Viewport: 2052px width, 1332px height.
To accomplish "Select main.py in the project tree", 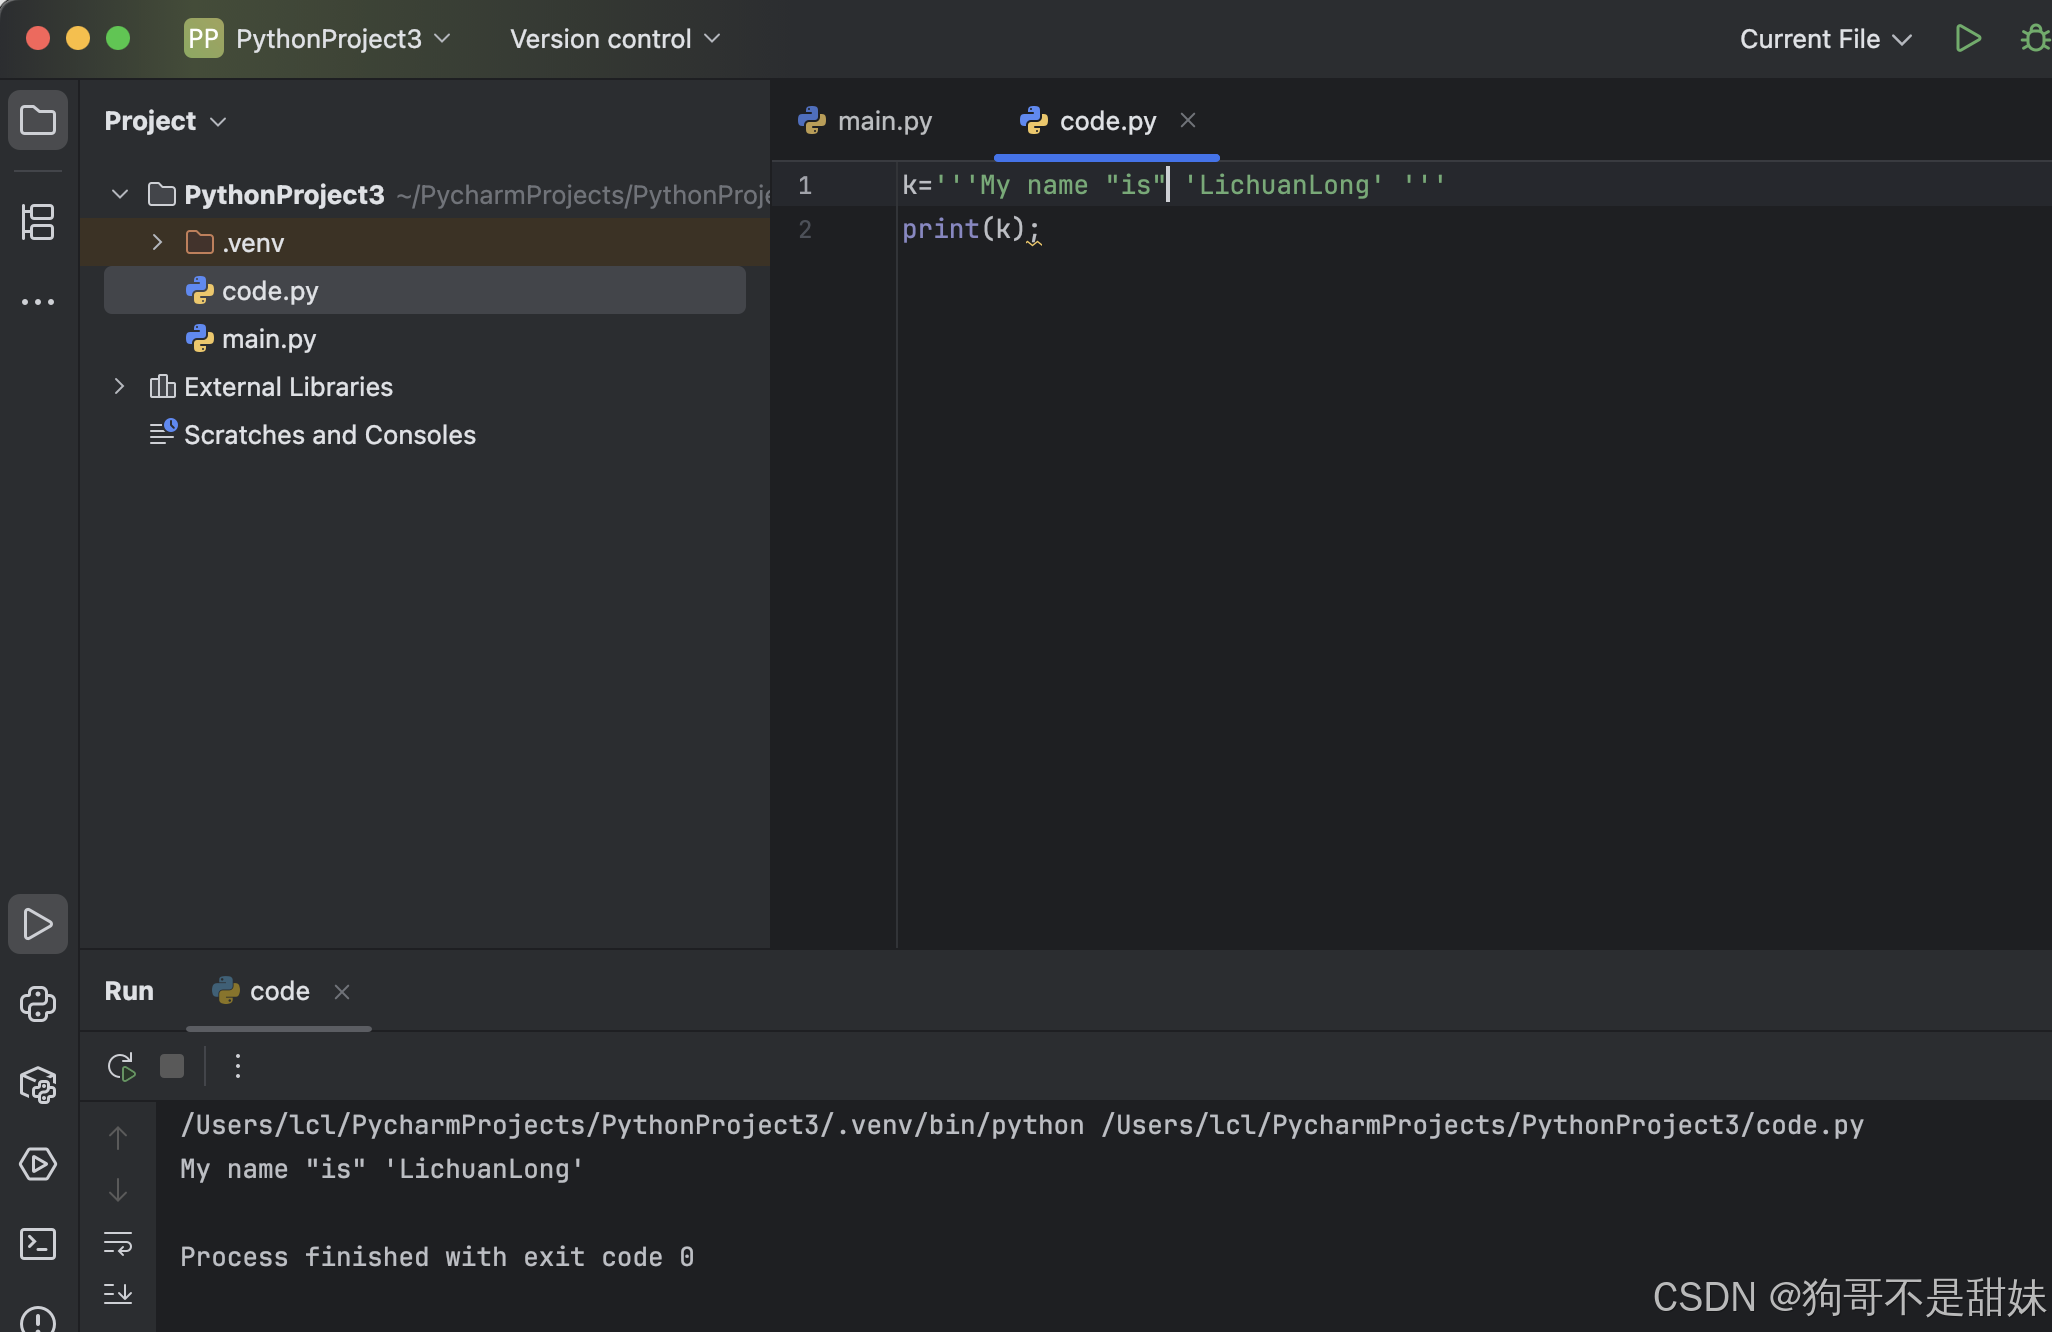I will point(268,339).
